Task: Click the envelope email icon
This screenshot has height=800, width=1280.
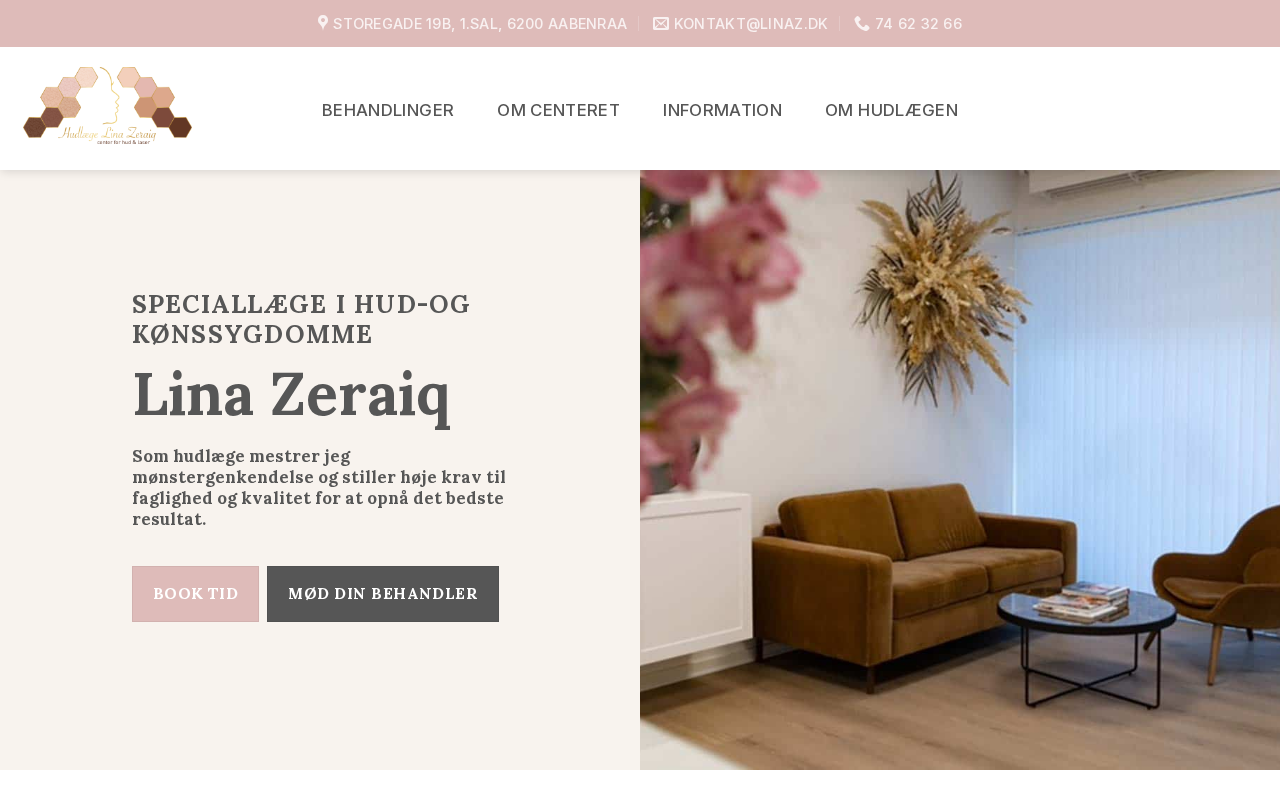Action: pos(661,23)
